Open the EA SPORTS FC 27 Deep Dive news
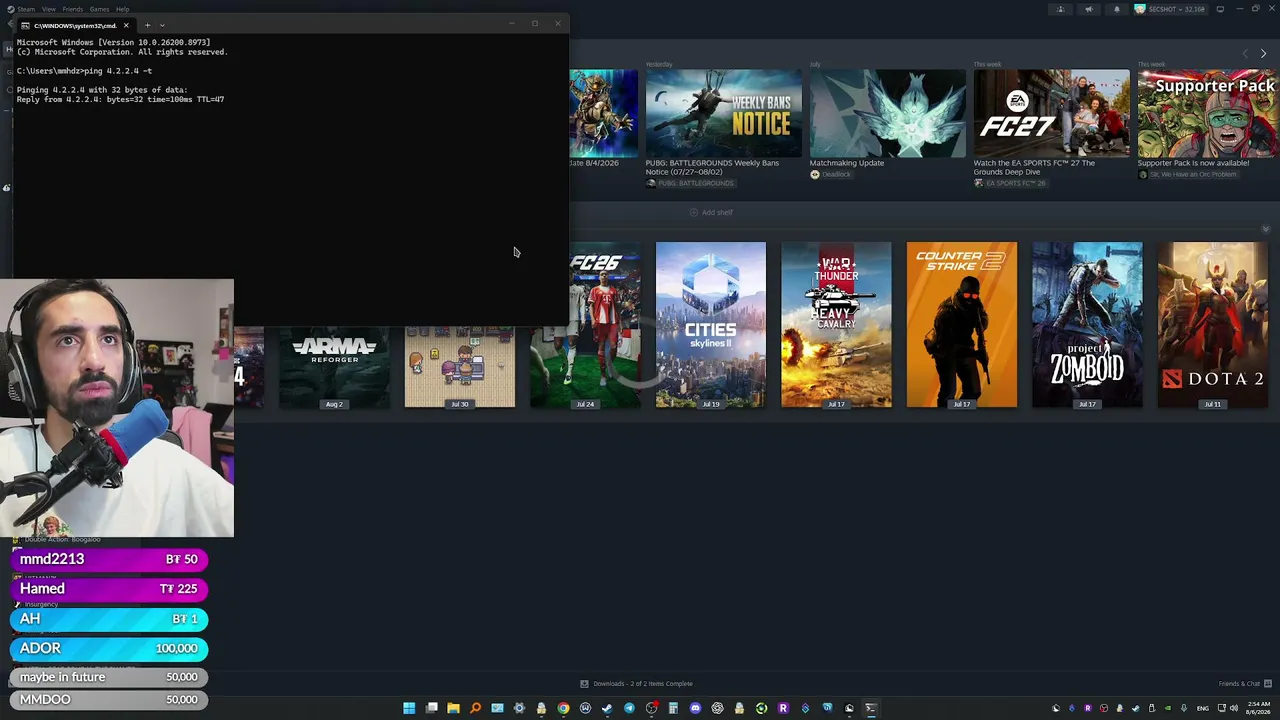 pyautogui.click(x=1051, y=113)
